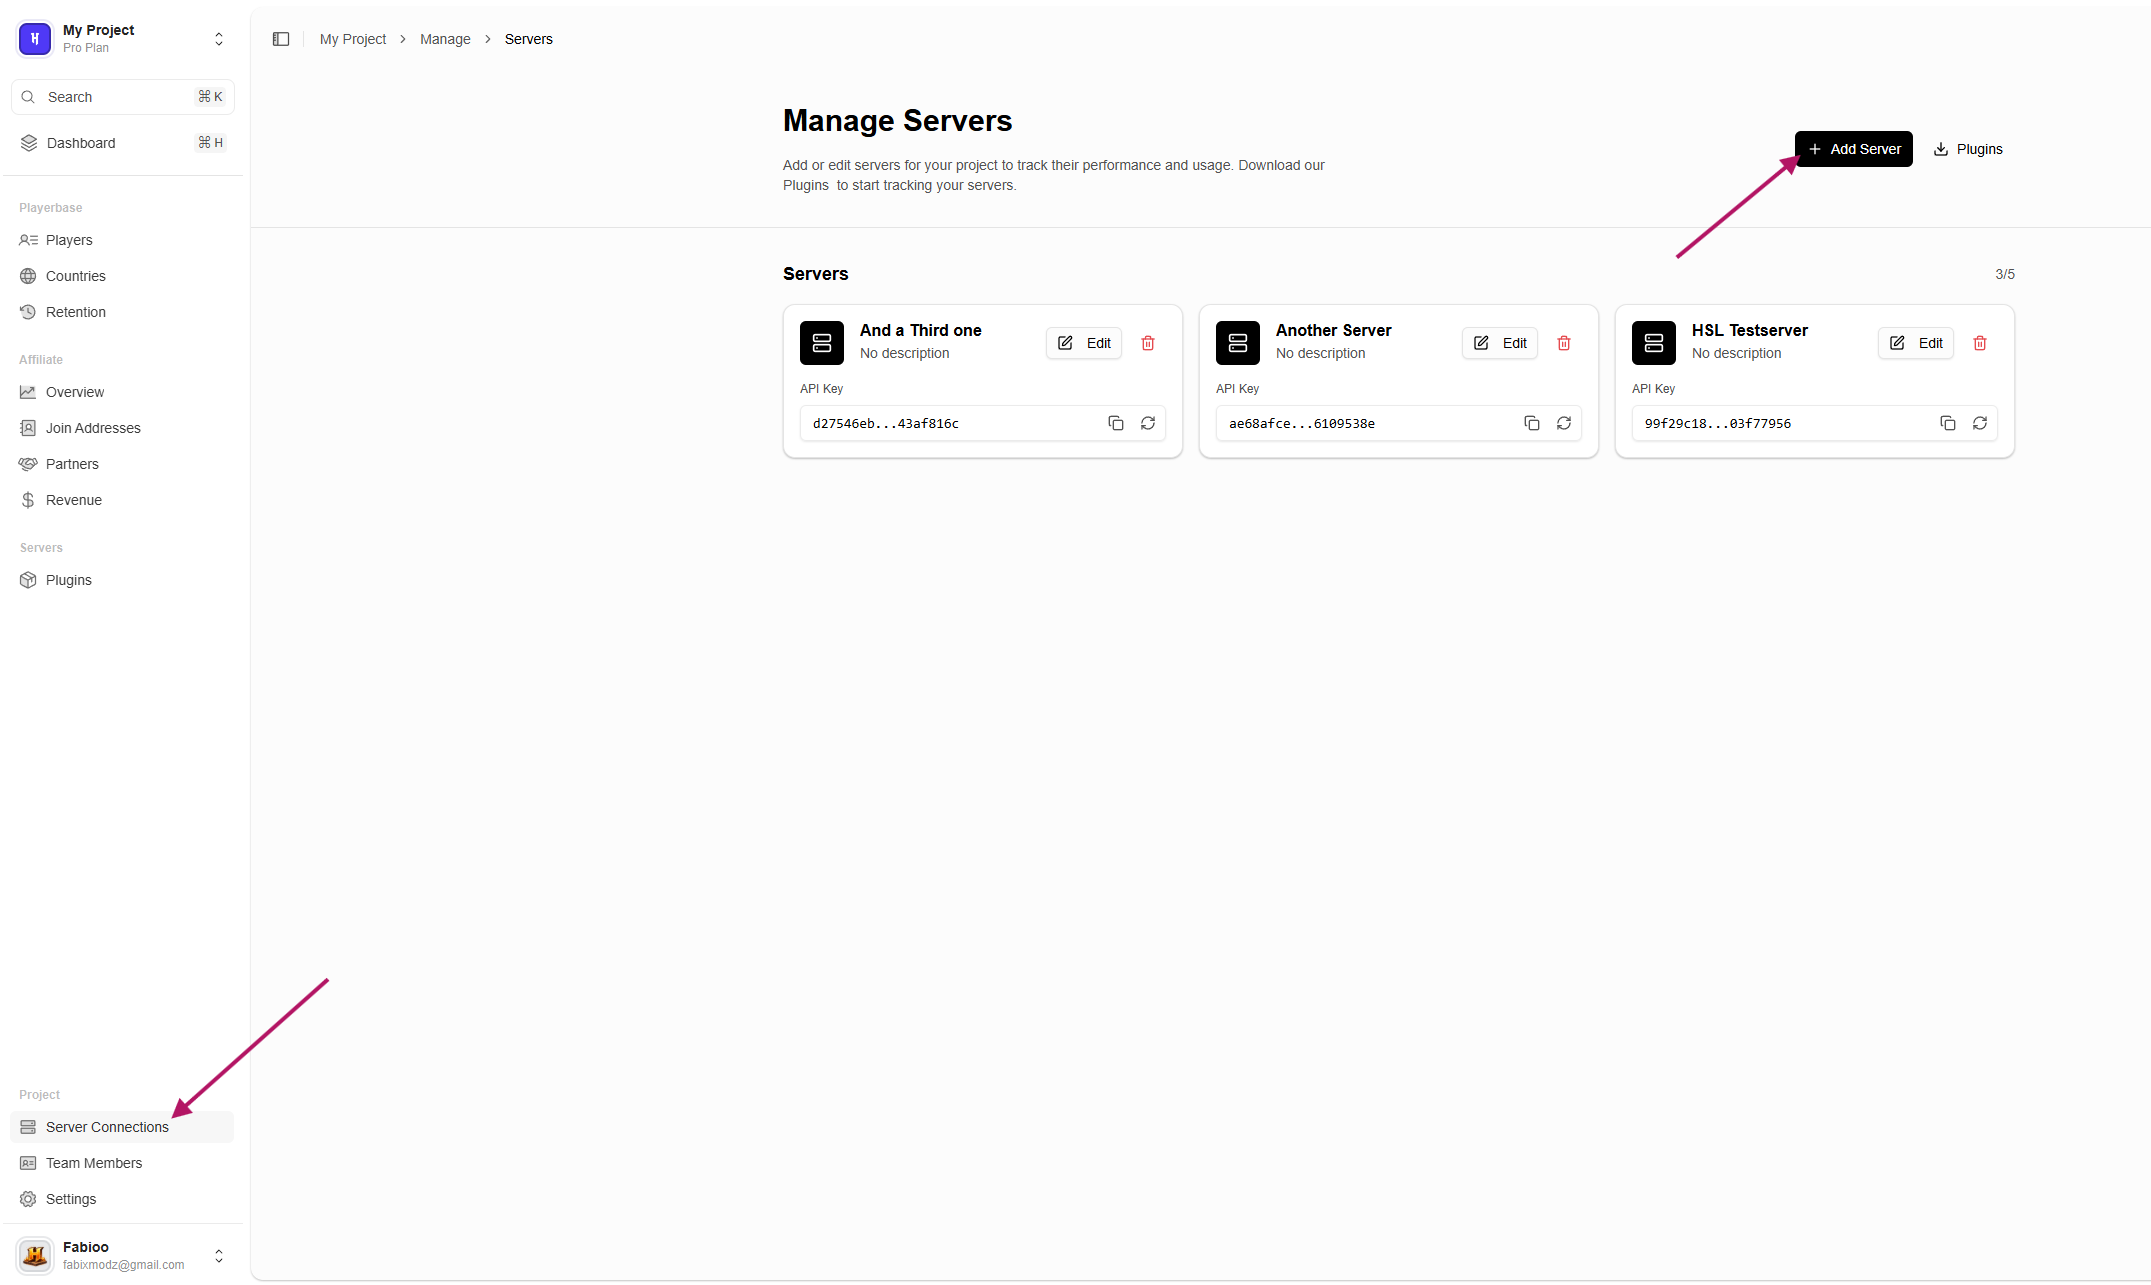Delete the Another Server entry
Image resolution: width=2151 pixels, height=1285 pixels.
coord(1563,343)
